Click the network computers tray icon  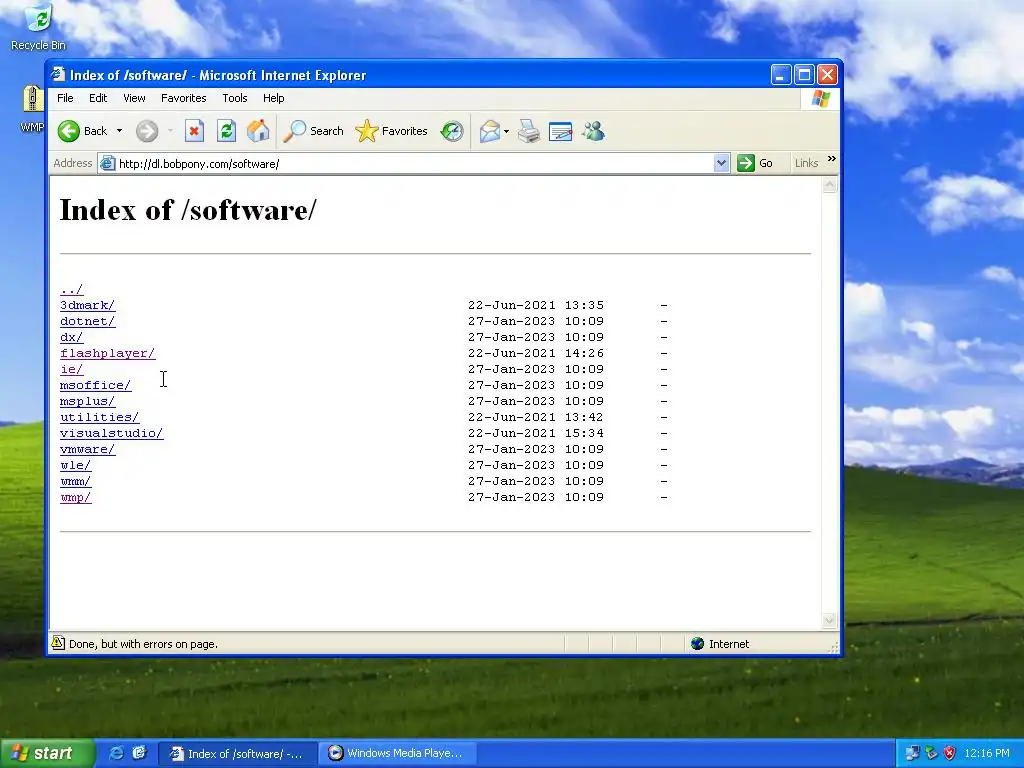(x=912, y=754)
